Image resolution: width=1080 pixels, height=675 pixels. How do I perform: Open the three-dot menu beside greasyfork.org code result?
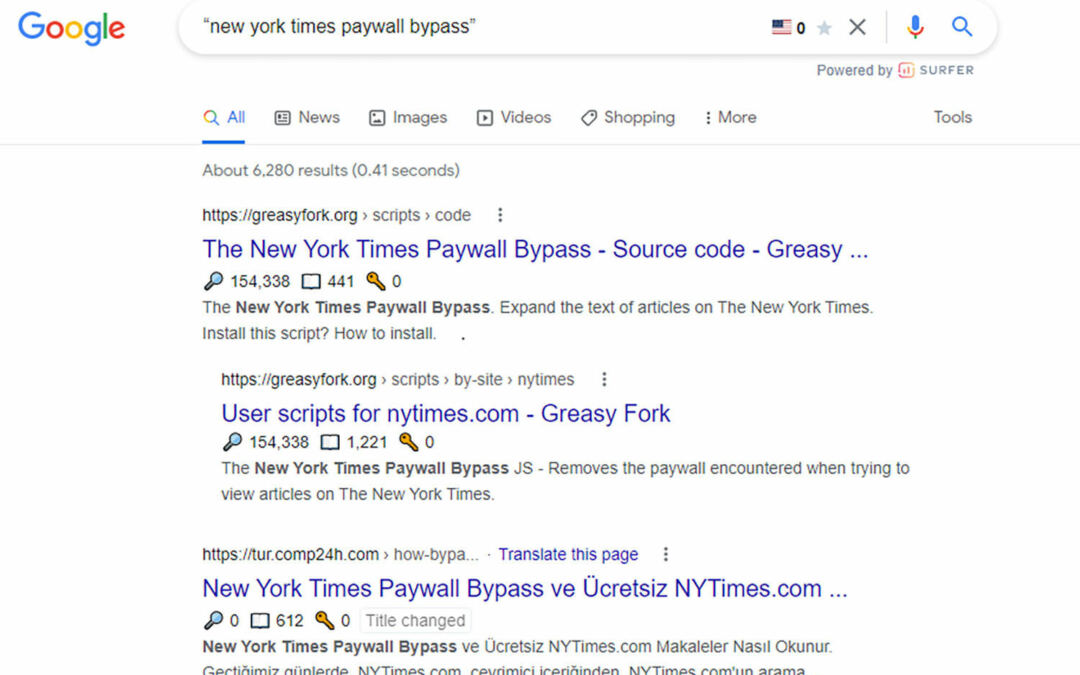tap(500, 215)
